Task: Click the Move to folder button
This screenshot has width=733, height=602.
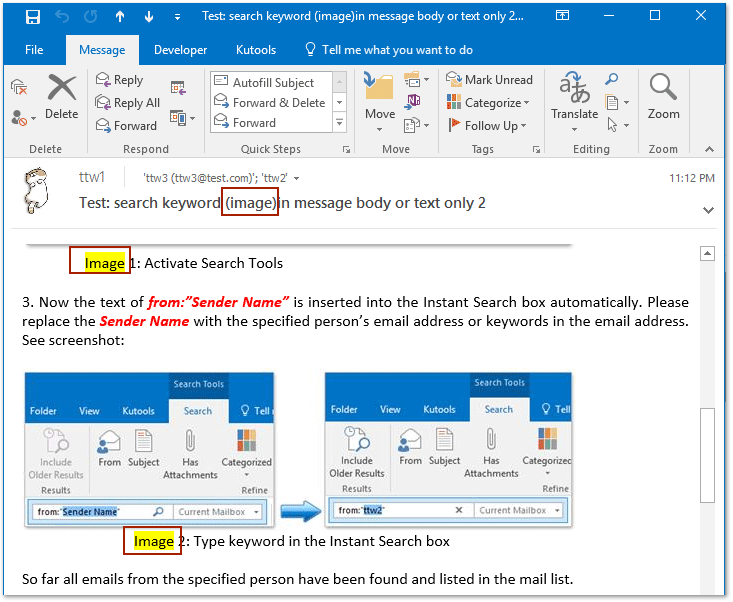Action: point(380,102)
